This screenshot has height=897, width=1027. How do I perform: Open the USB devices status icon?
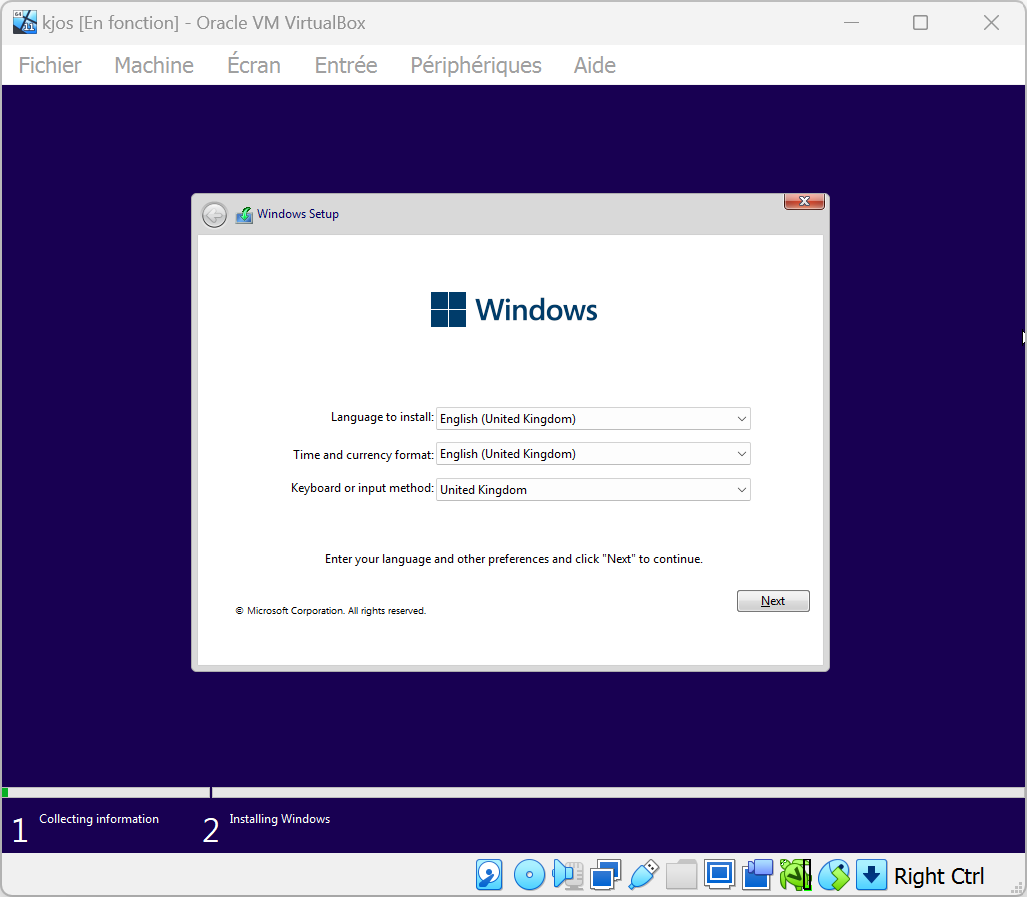(643, 875)
